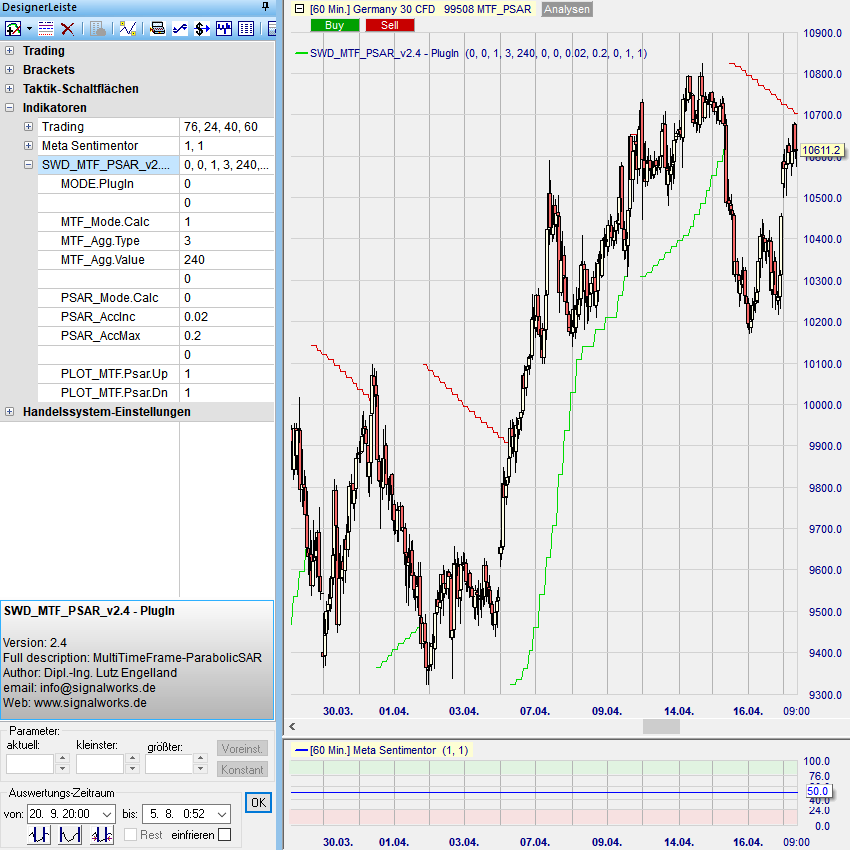The image size is (850, 850).
Task: Select the MTF_Agg.Type parameter row
Action: (x=156, y=241)
